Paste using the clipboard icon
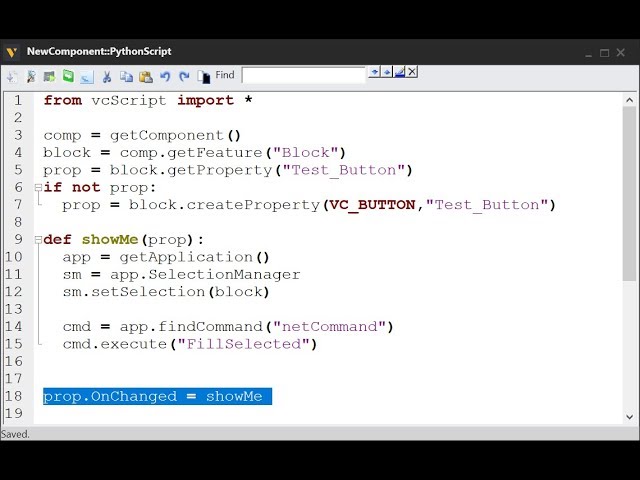The height and width of the screenshot is (480, 640). click(146, 76)
